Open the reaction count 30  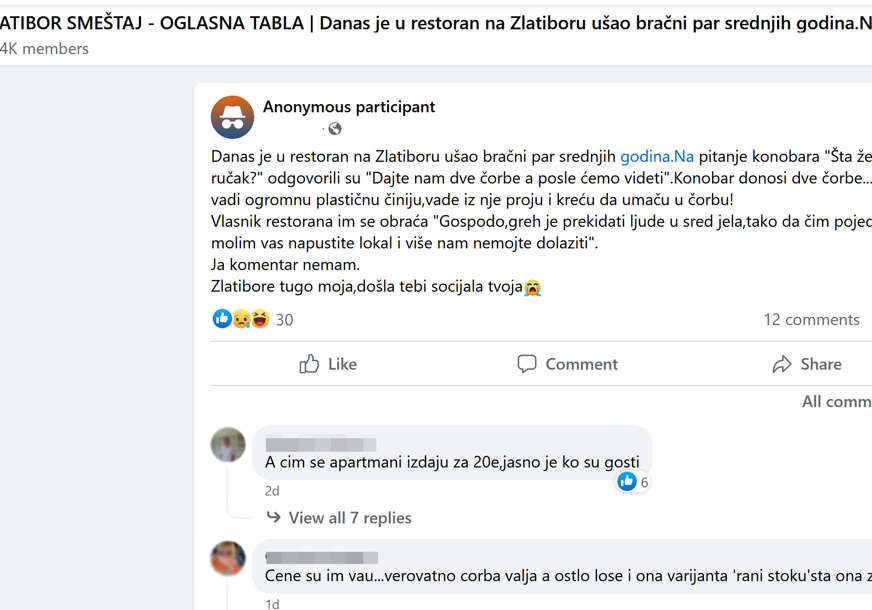point(285,320)
